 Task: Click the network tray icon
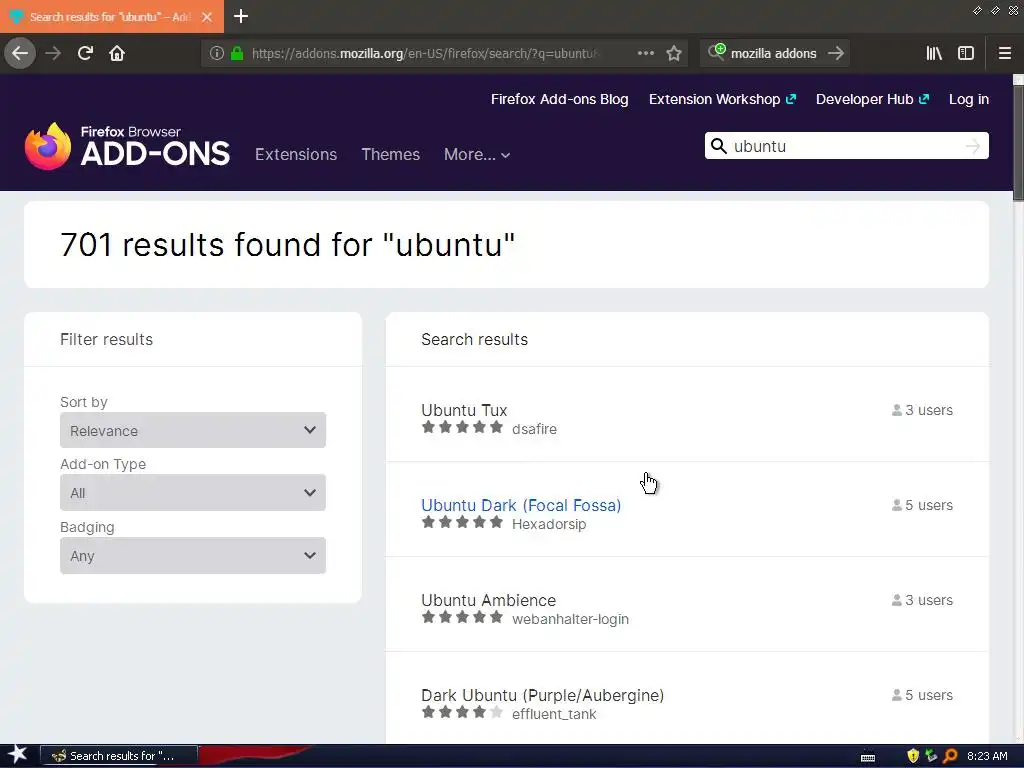click(931, 756)
